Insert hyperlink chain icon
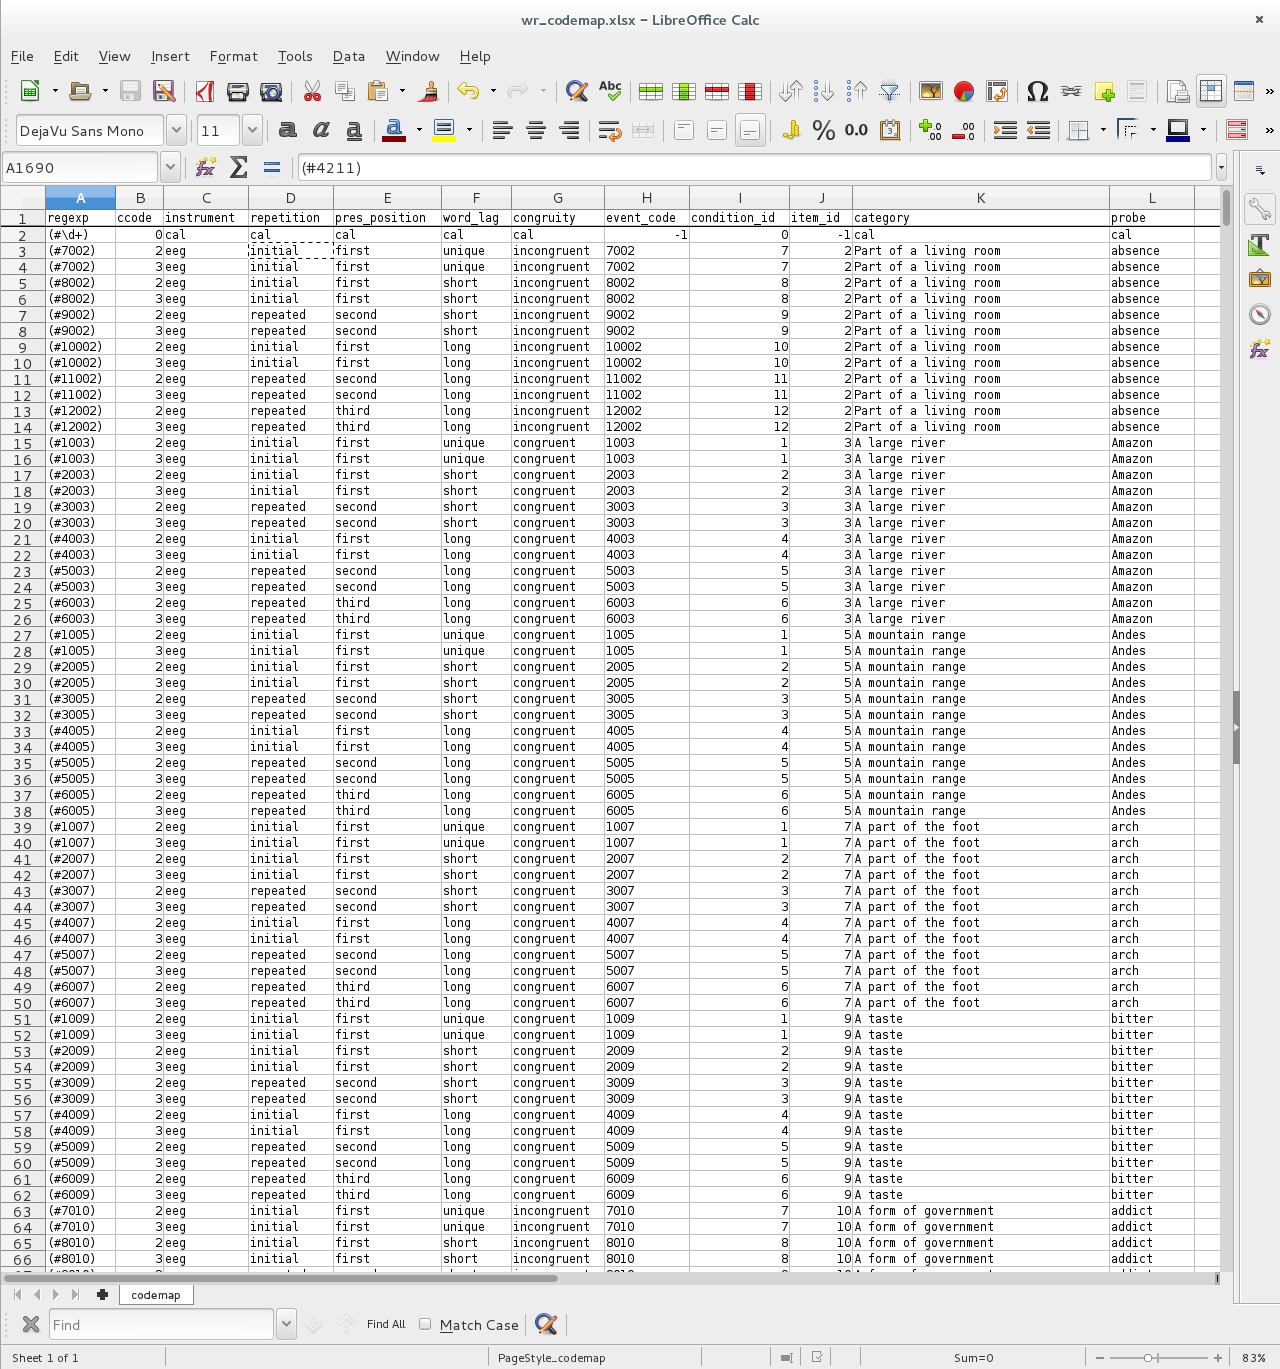1280x1369 pixels. pos(1071,91)
